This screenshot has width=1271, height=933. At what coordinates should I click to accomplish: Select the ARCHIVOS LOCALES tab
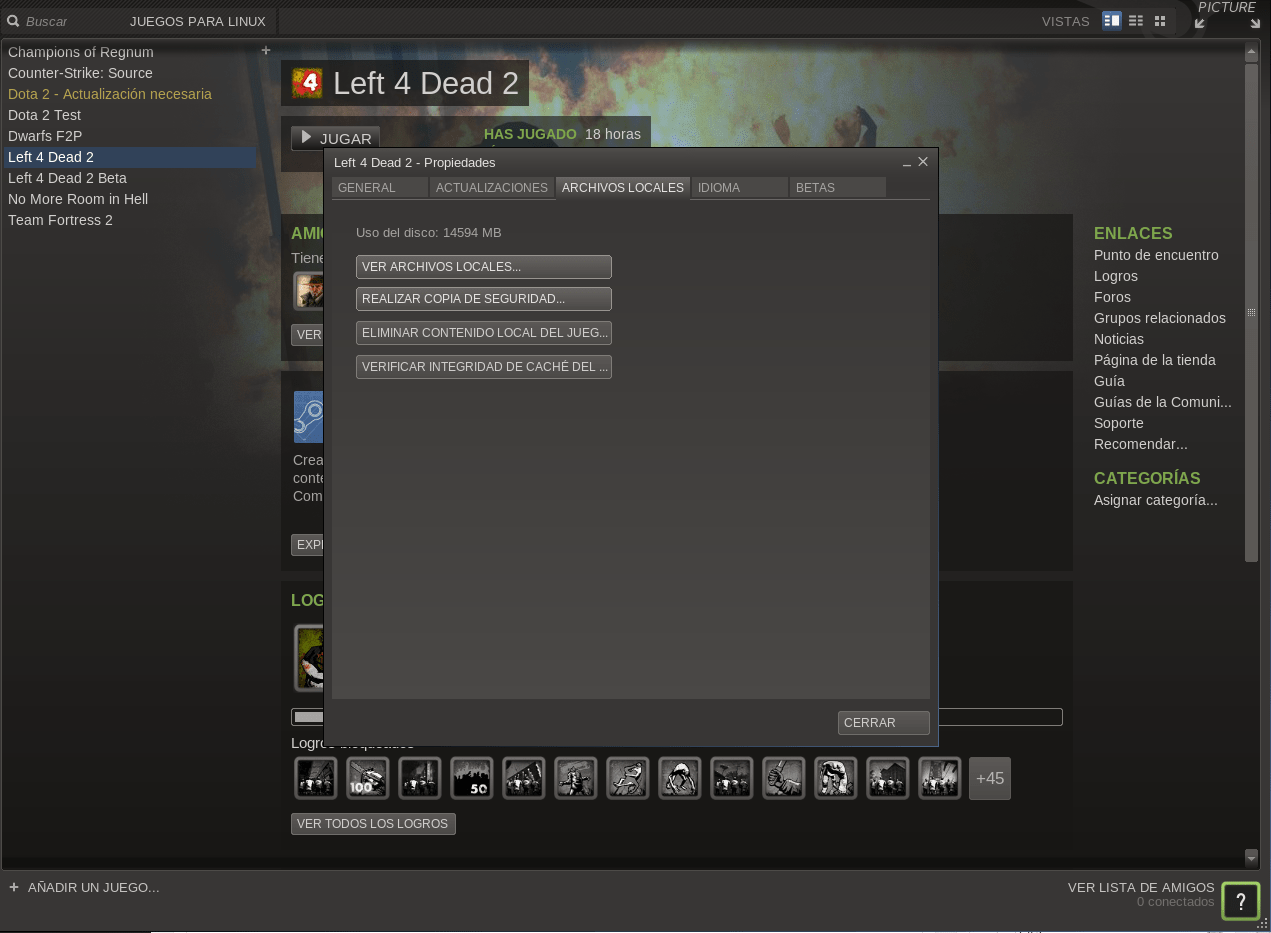[623, 188]
